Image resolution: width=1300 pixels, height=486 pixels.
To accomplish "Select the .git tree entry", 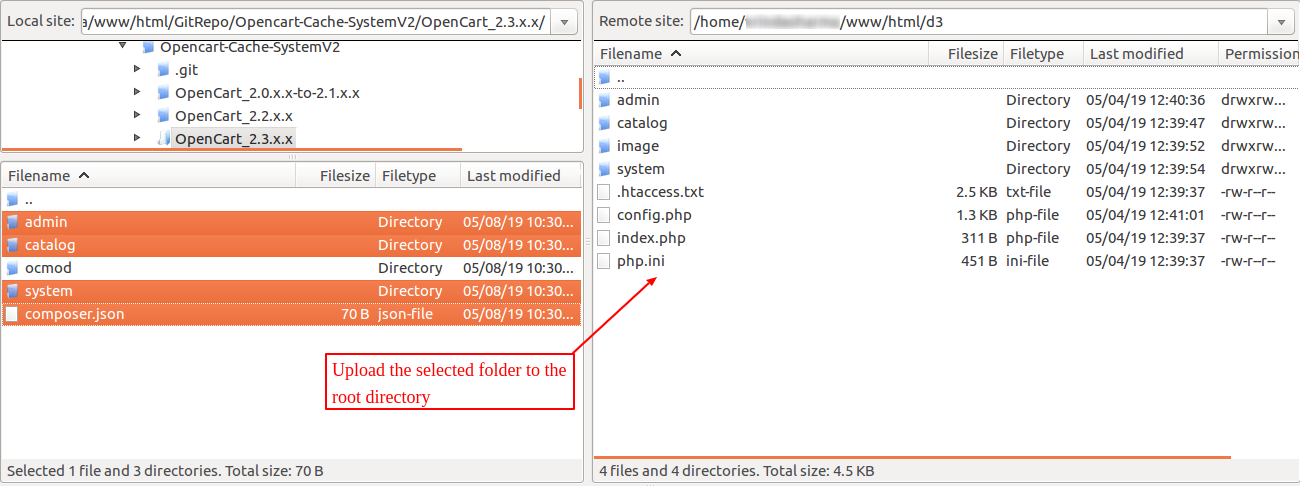I will tap(187, 69).
